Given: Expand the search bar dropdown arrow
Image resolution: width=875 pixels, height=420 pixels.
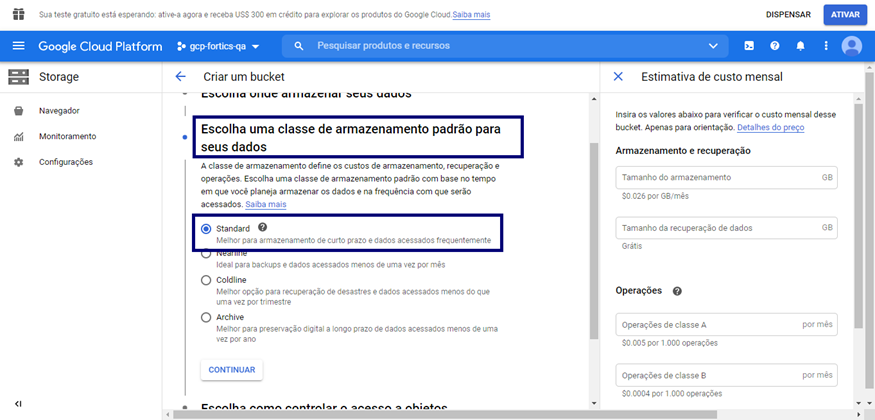Looking at the screenshot, I should point(713,46).
